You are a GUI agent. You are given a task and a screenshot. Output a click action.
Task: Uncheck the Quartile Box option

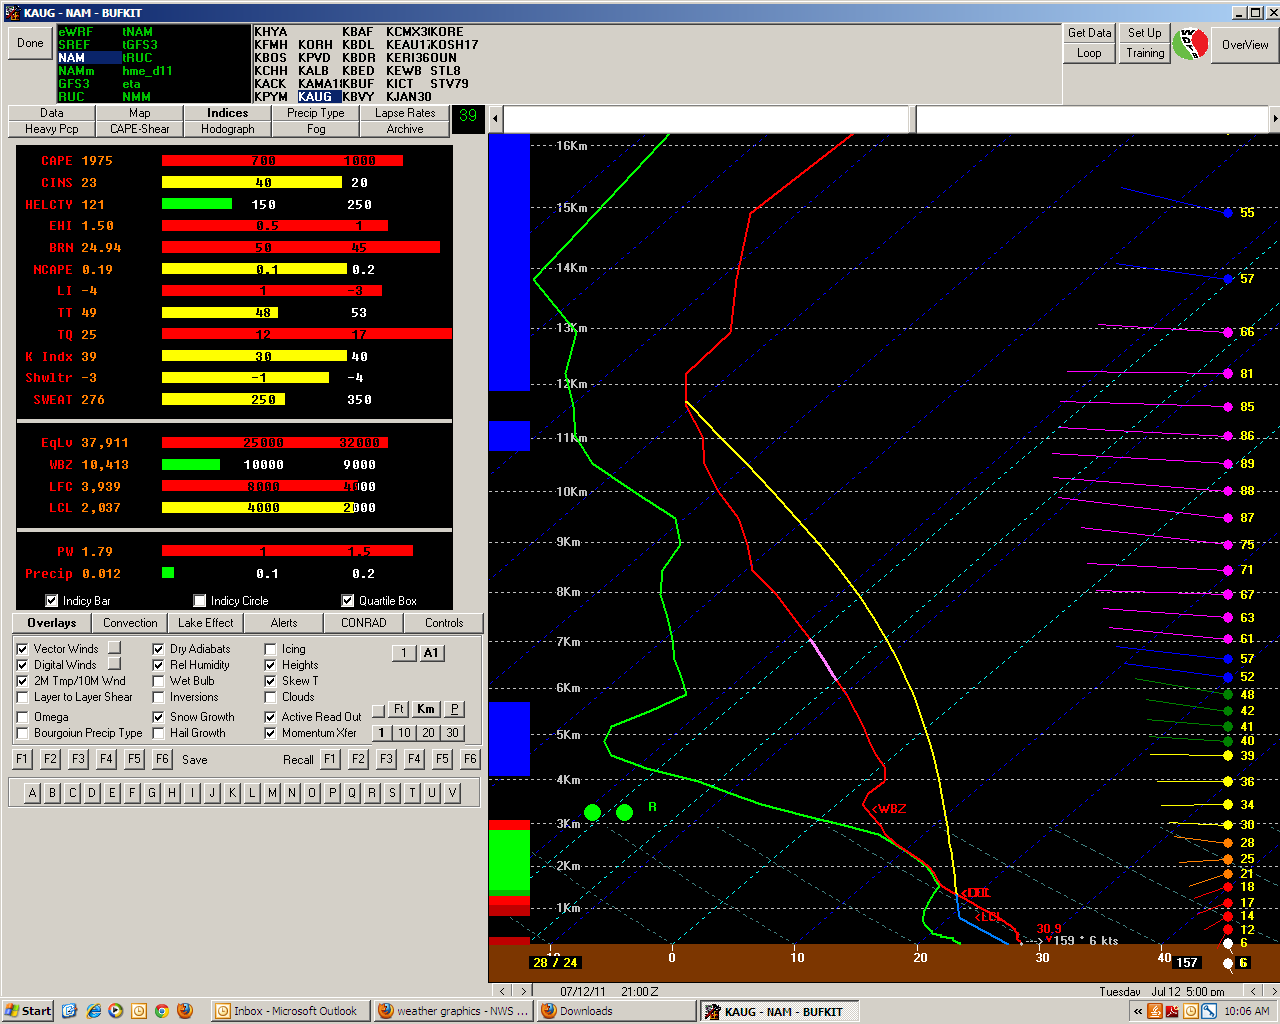click(348, 601)
